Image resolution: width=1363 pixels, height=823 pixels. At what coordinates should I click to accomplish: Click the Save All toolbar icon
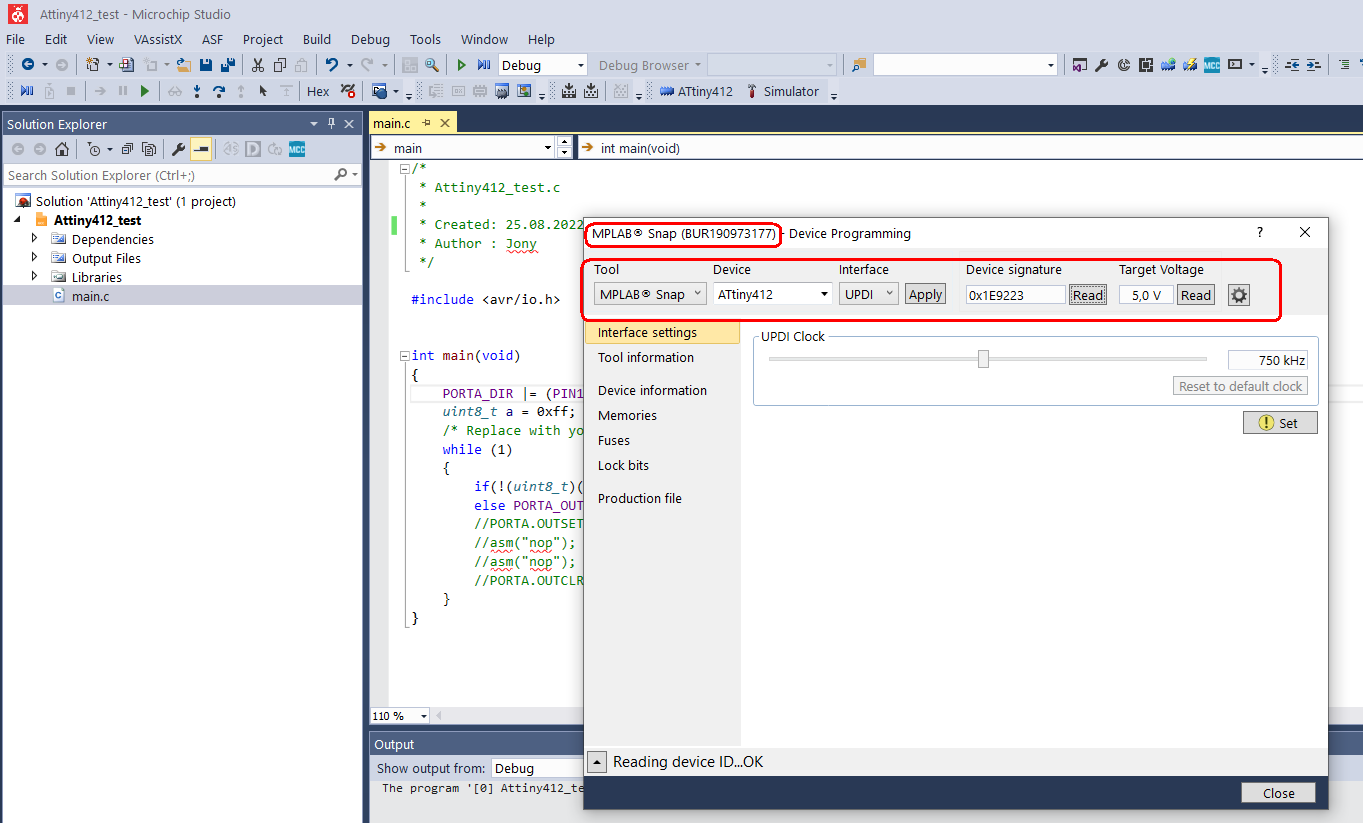pos(227,65)
